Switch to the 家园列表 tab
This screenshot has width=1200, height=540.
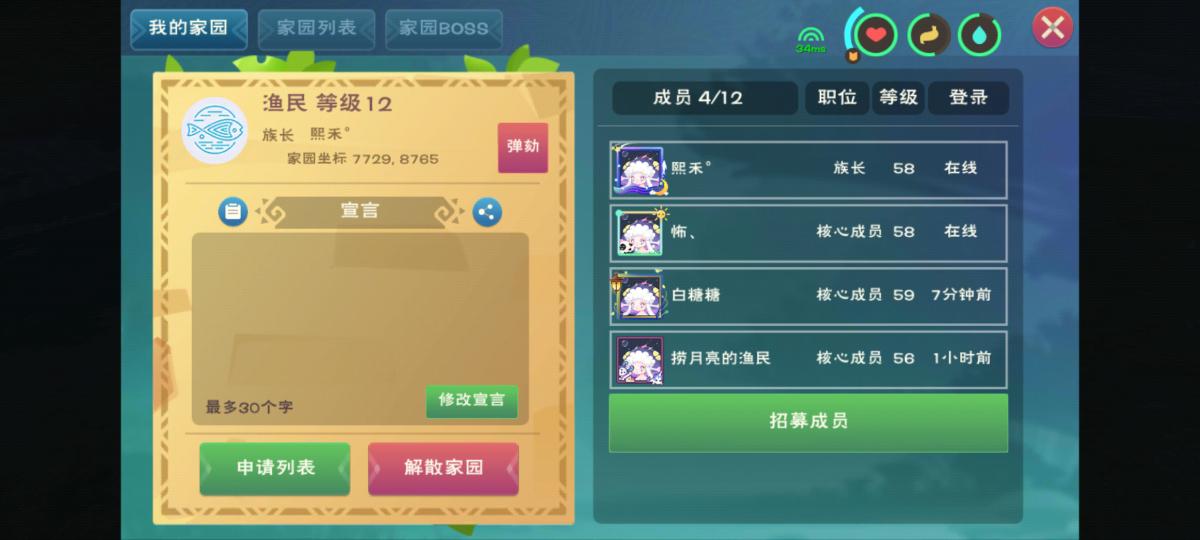[317, 29]
